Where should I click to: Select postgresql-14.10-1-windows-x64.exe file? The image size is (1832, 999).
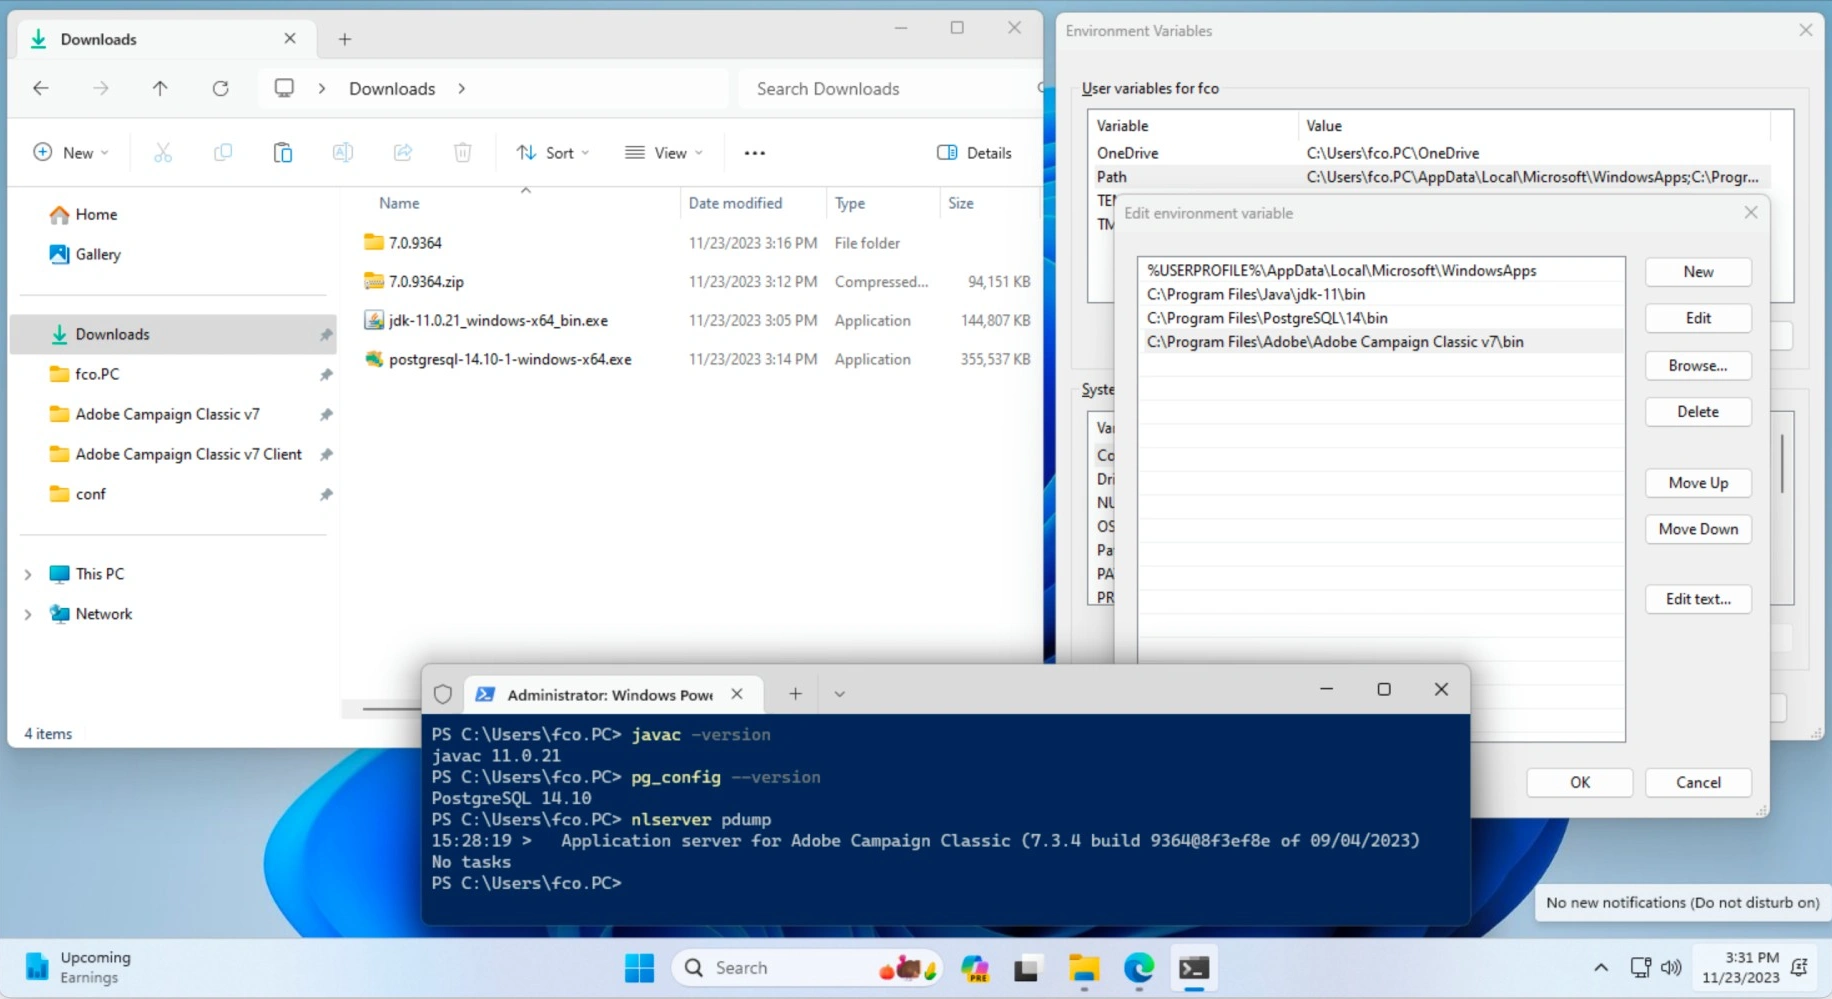510,359
